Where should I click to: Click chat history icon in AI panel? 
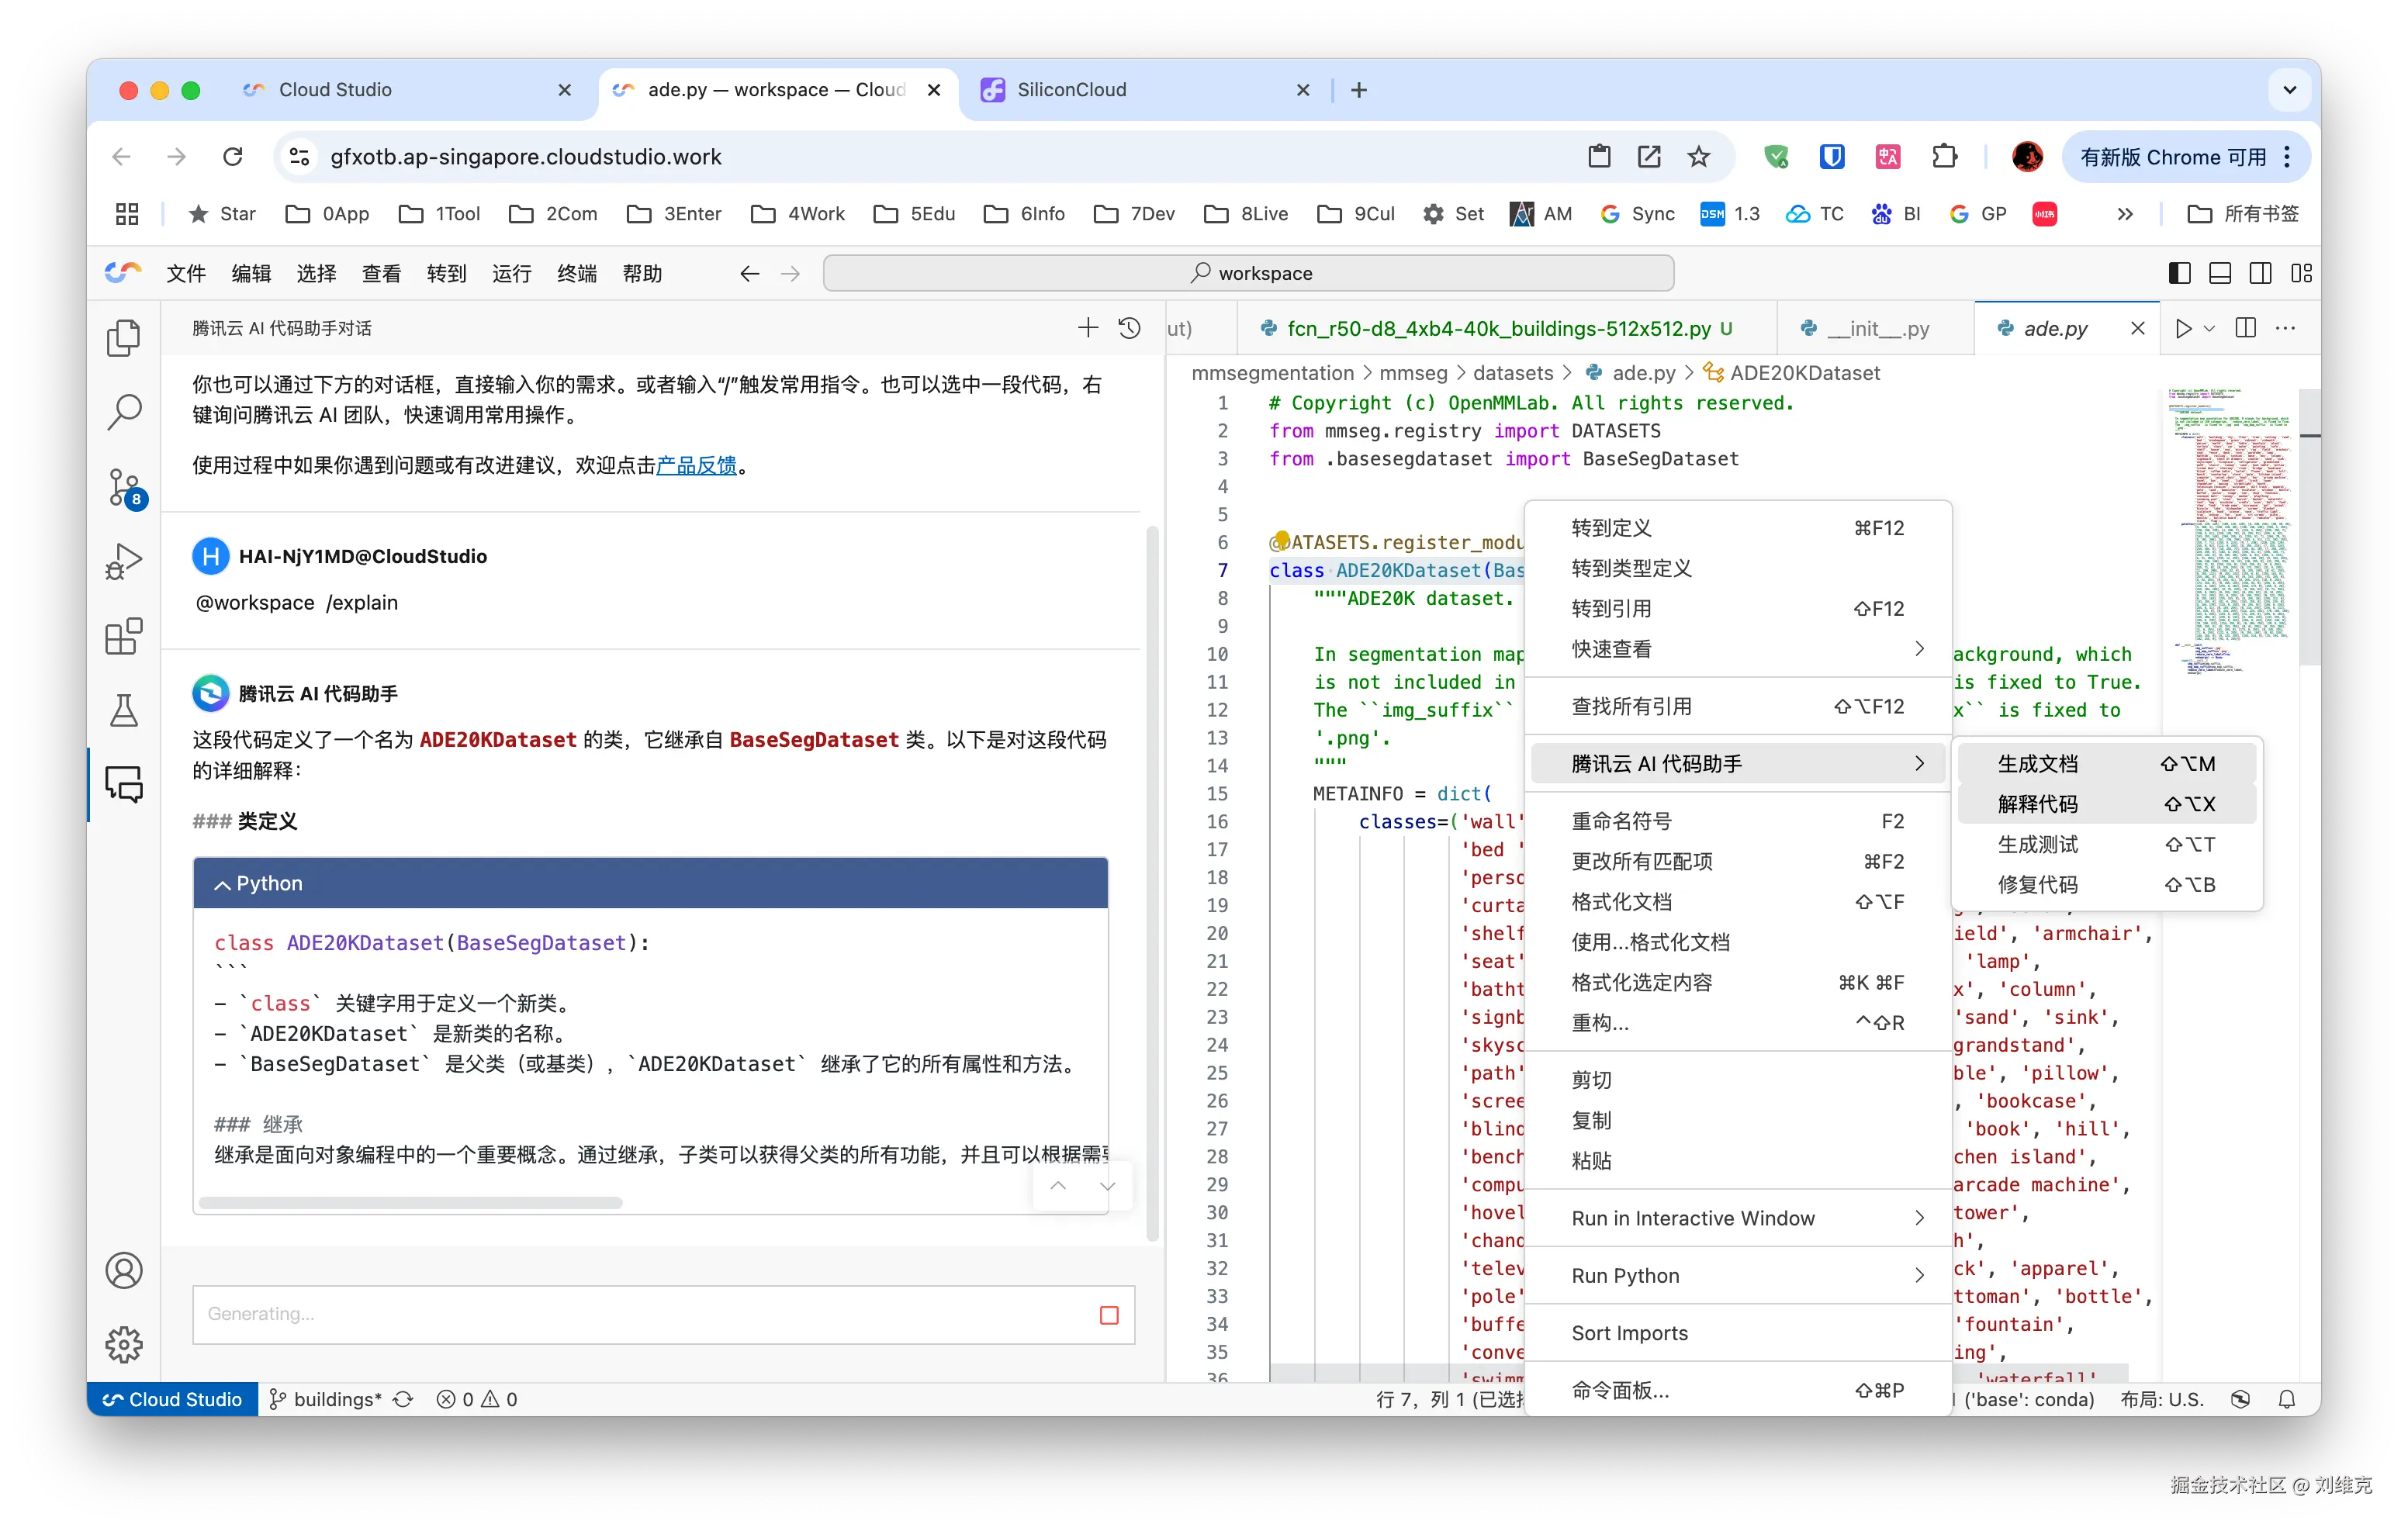1129,328
